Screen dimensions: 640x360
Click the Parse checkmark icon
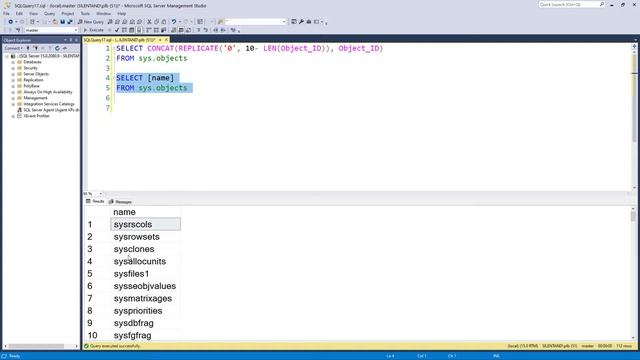coord(117,30)
